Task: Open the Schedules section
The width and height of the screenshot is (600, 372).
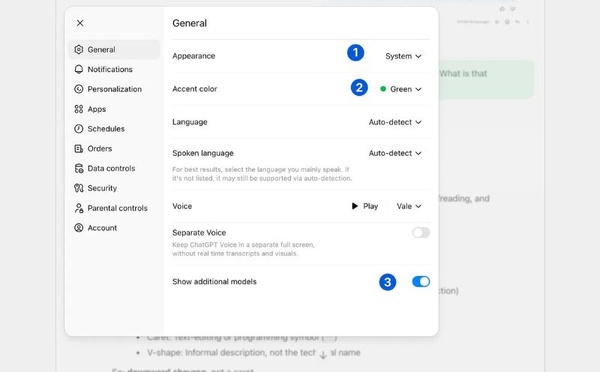Action: pos(114,129)
